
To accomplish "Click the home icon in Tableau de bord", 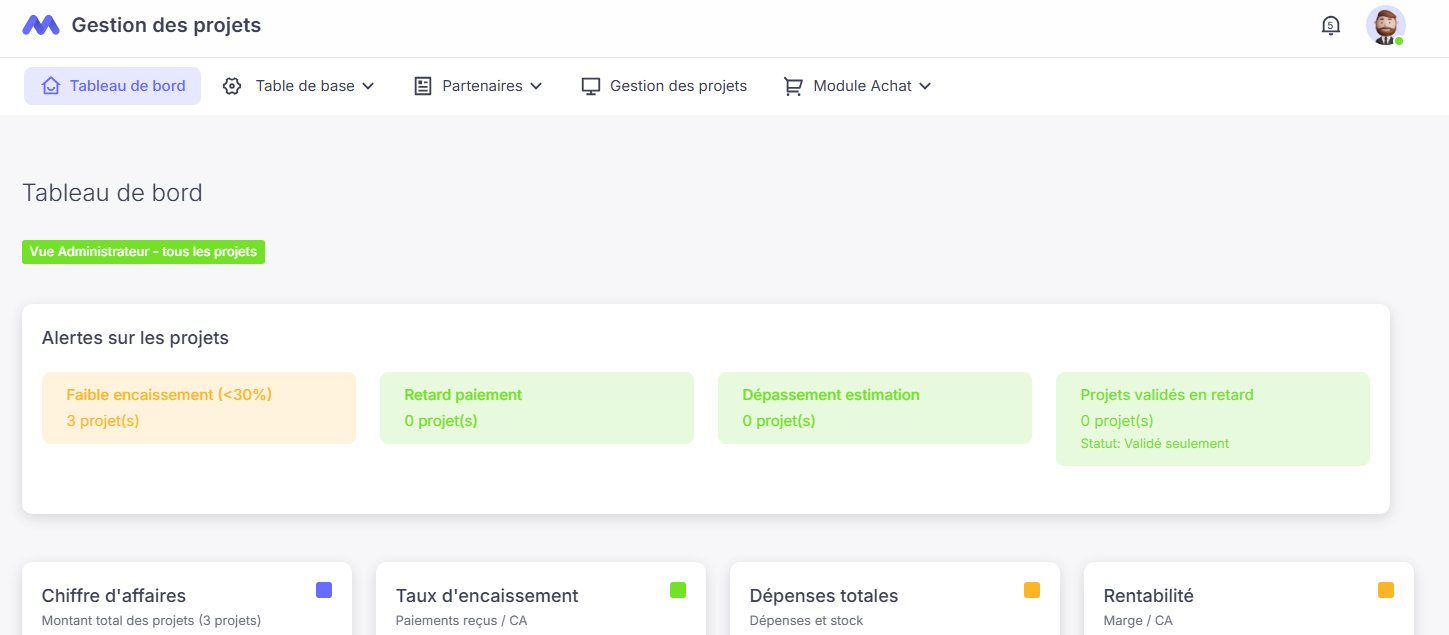I will (51, 86).
